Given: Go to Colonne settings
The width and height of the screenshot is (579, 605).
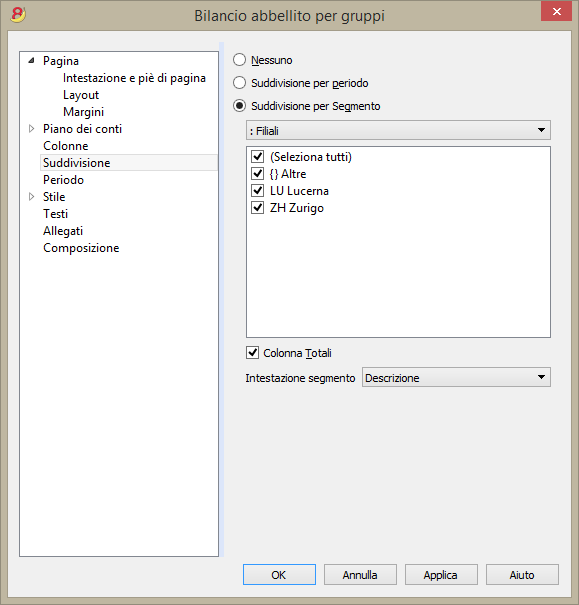Looking at the screenshot, I should tap(66, 146).
